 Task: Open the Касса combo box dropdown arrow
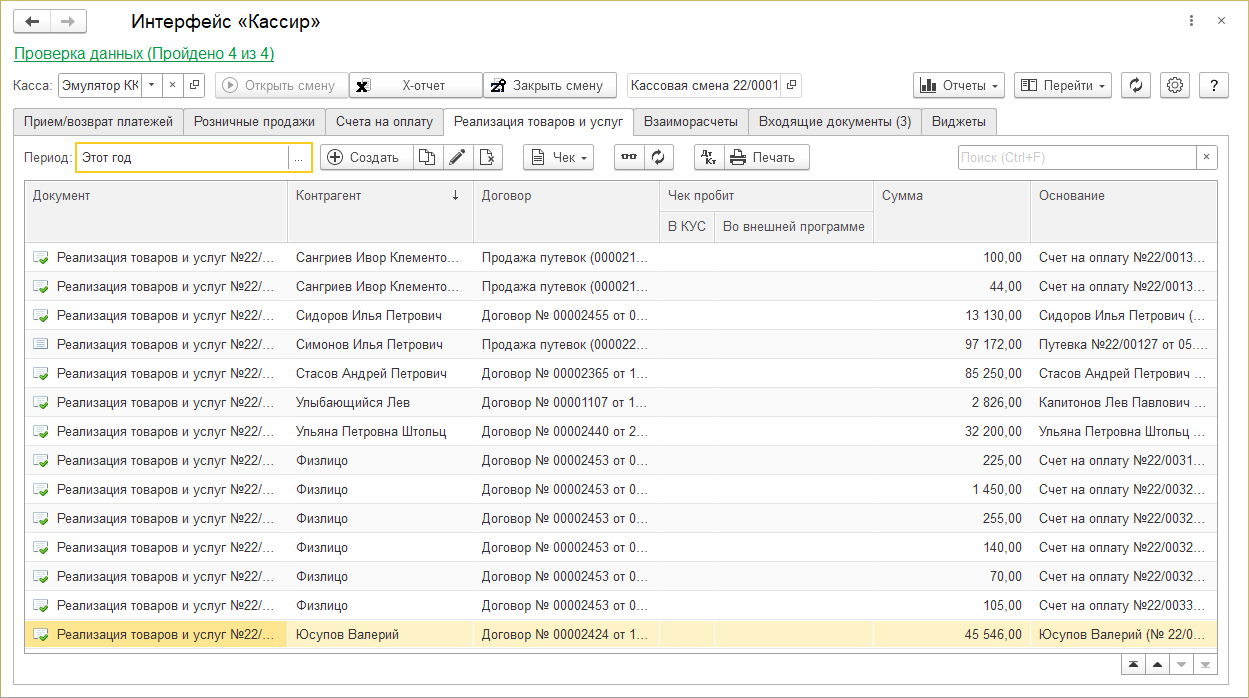tap(151, 85)
